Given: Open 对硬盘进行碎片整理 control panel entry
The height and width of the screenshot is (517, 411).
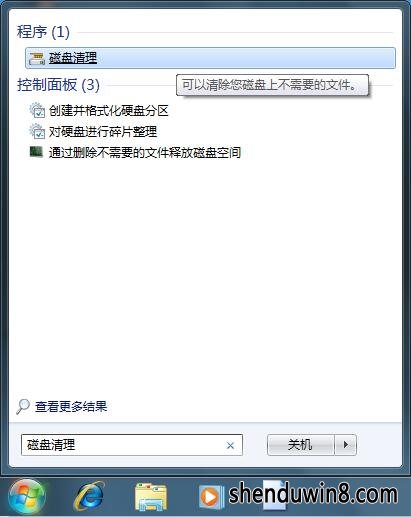Looking at the screenshot, I should tap(103, 132).
